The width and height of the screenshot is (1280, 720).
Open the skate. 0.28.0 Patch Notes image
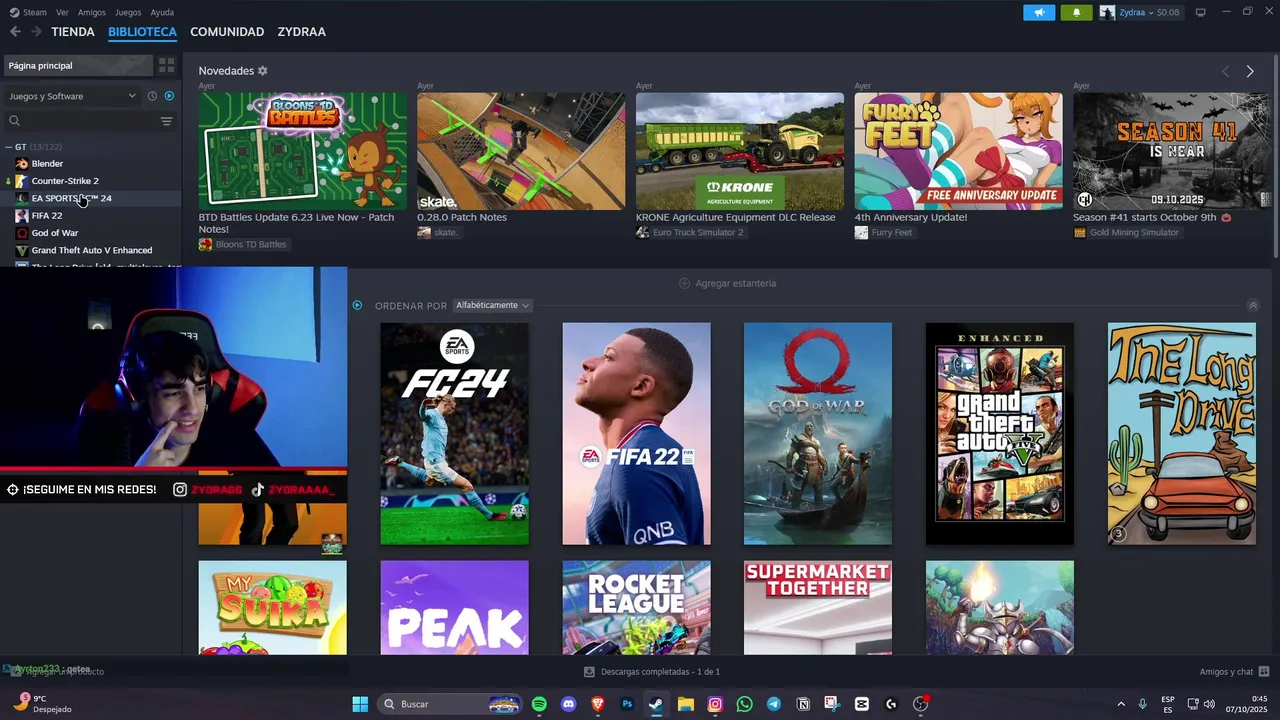(x=521, y=151)
